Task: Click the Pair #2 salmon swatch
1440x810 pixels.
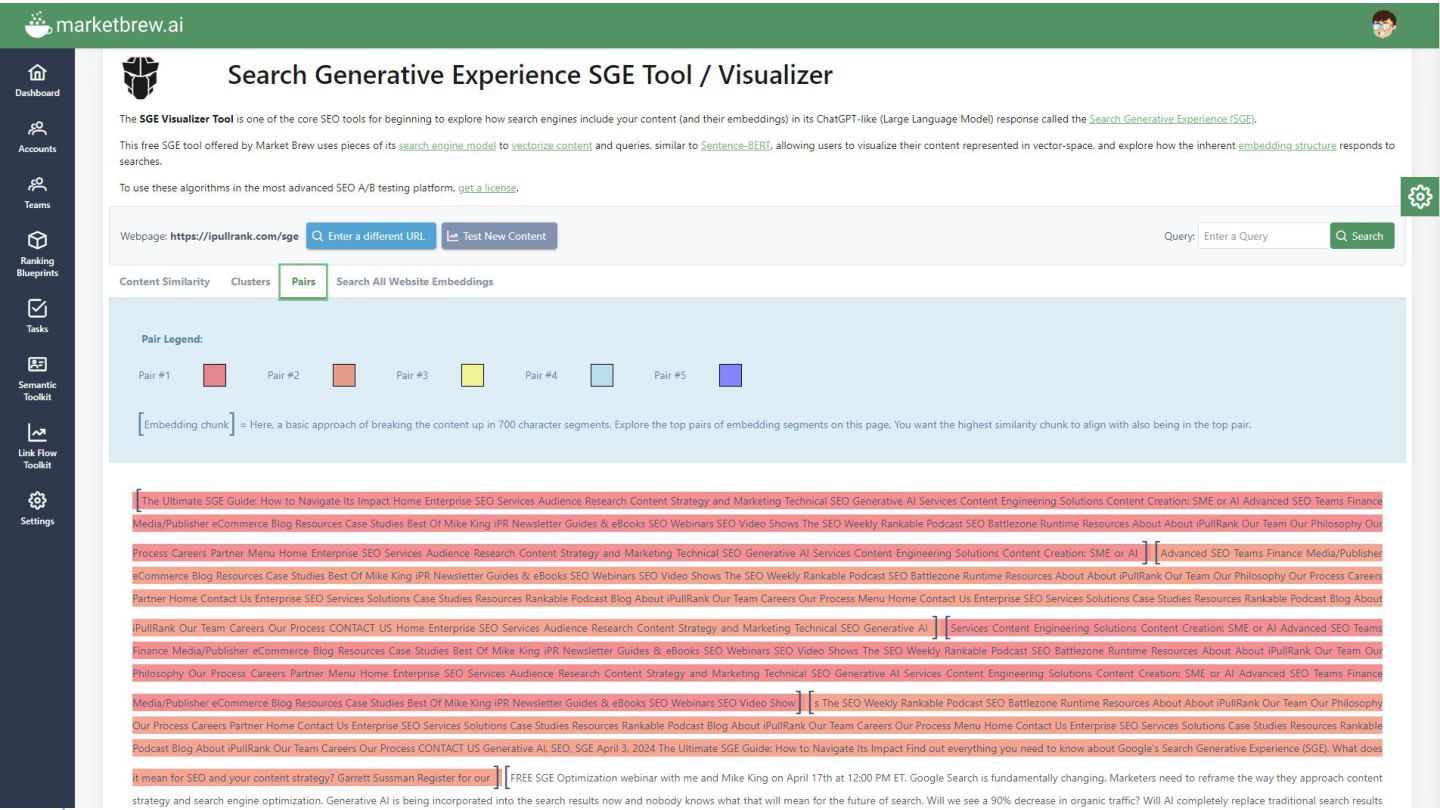Action: pos(344,375)
